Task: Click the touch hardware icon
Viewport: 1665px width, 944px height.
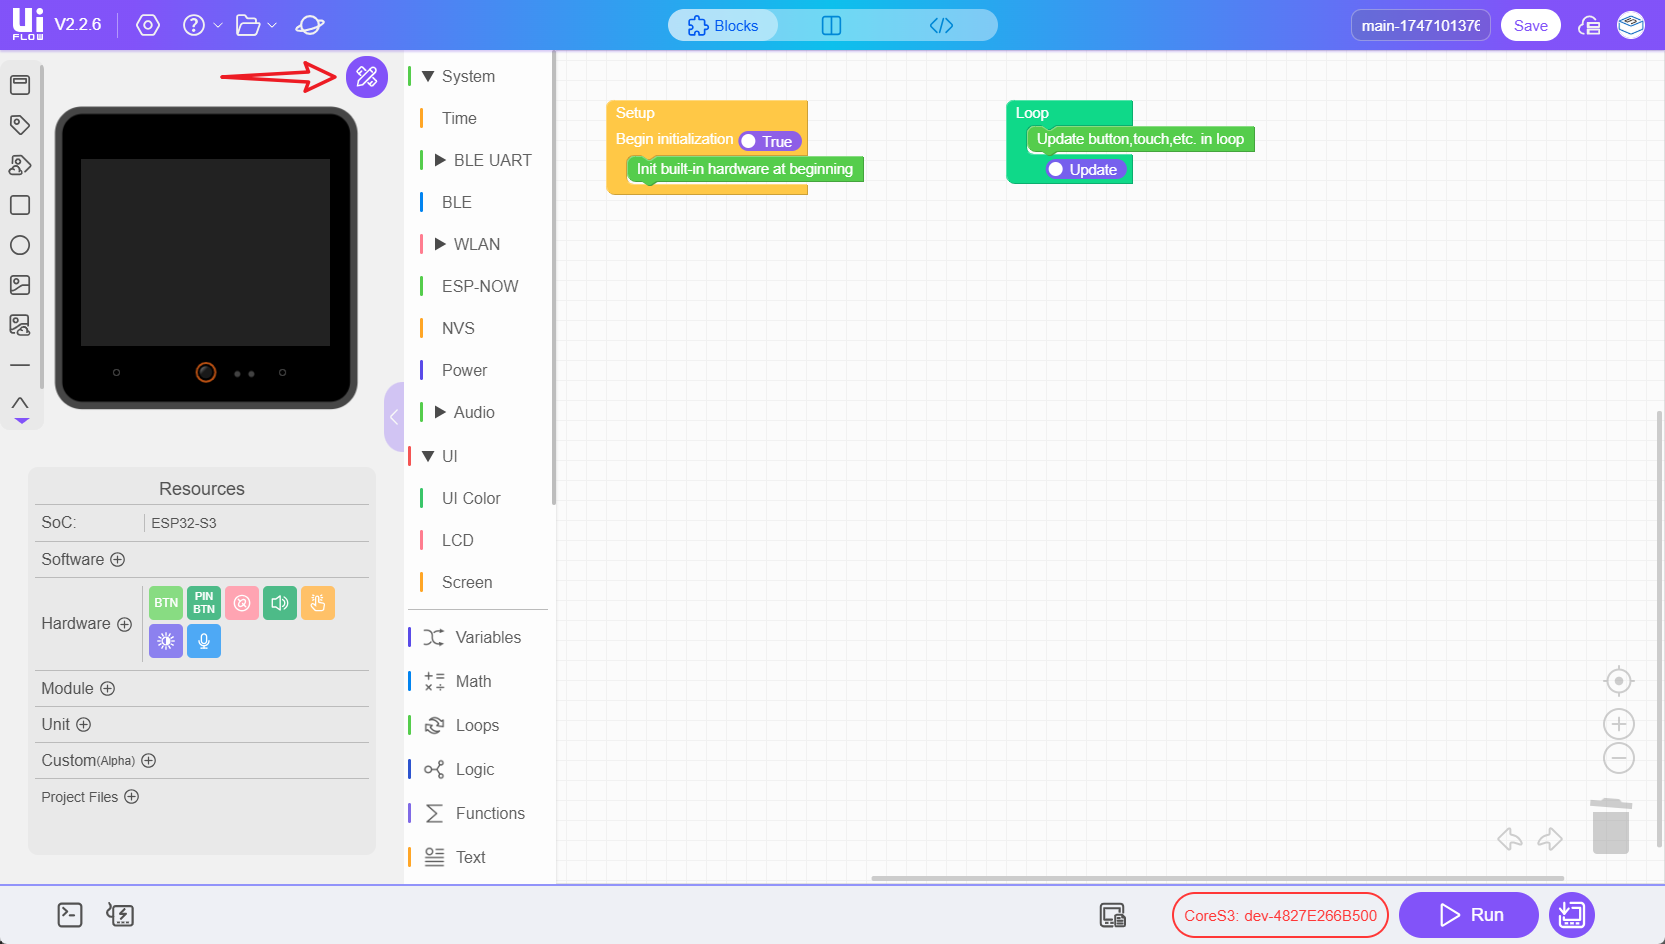Action: (x=318, y=603)
